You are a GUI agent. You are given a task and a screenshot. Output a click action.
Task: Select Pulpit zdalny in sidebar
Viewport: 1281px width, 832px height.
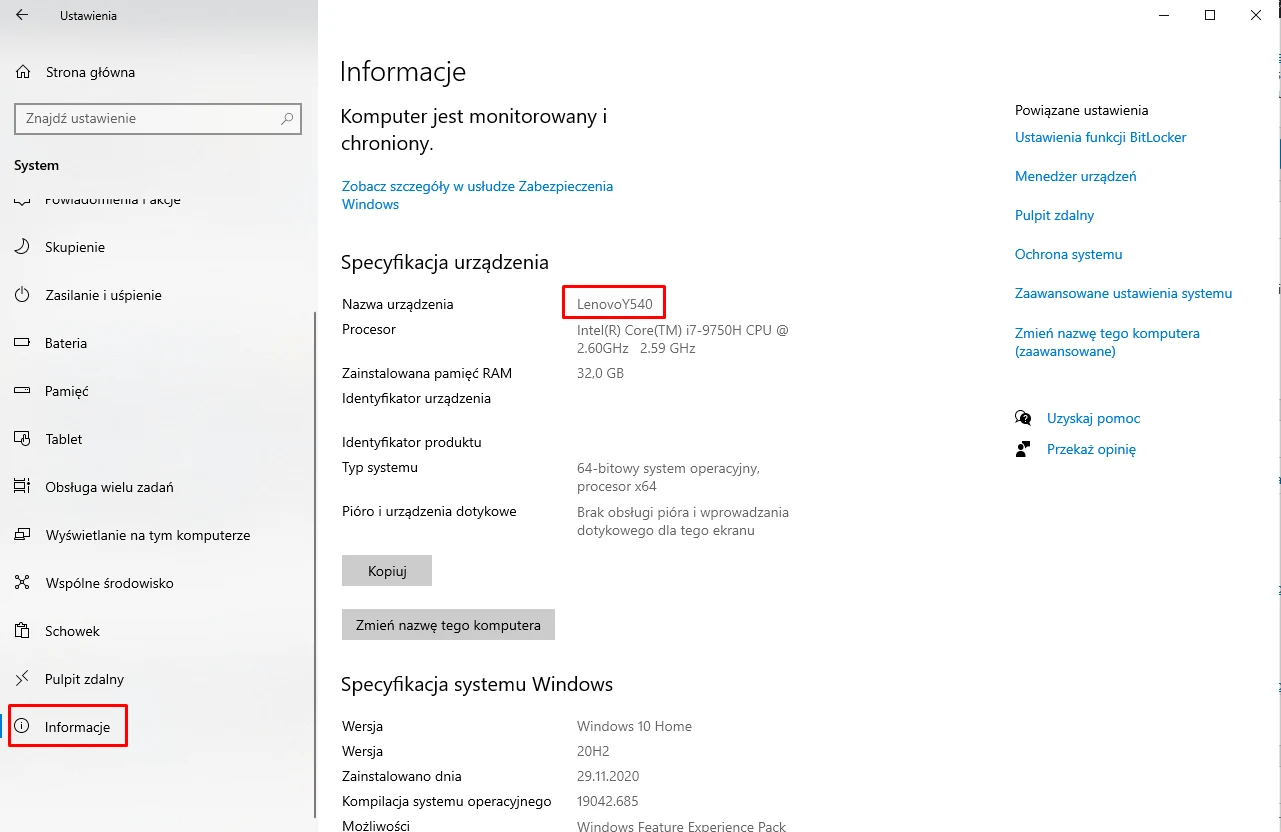[84, 679]
